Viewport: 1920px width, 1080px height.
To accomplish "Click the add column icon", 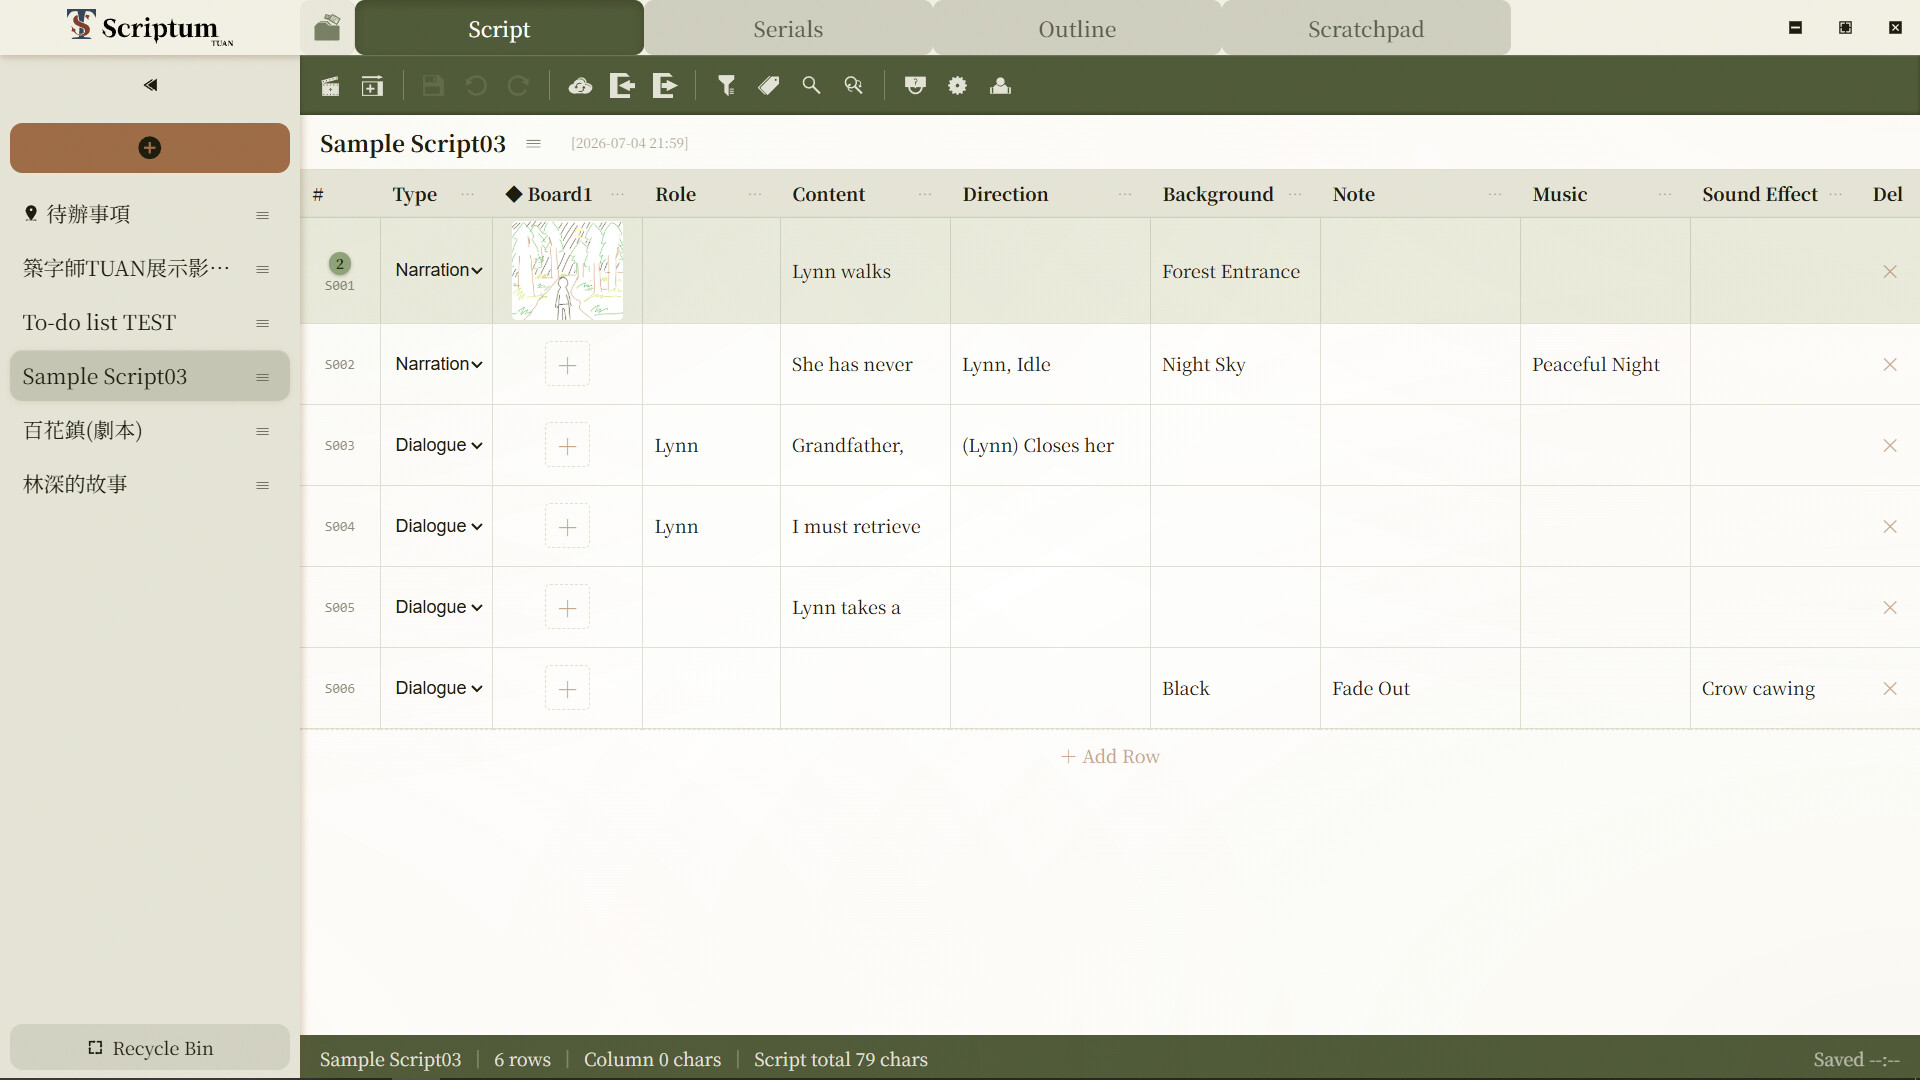I will click(372, 86).
